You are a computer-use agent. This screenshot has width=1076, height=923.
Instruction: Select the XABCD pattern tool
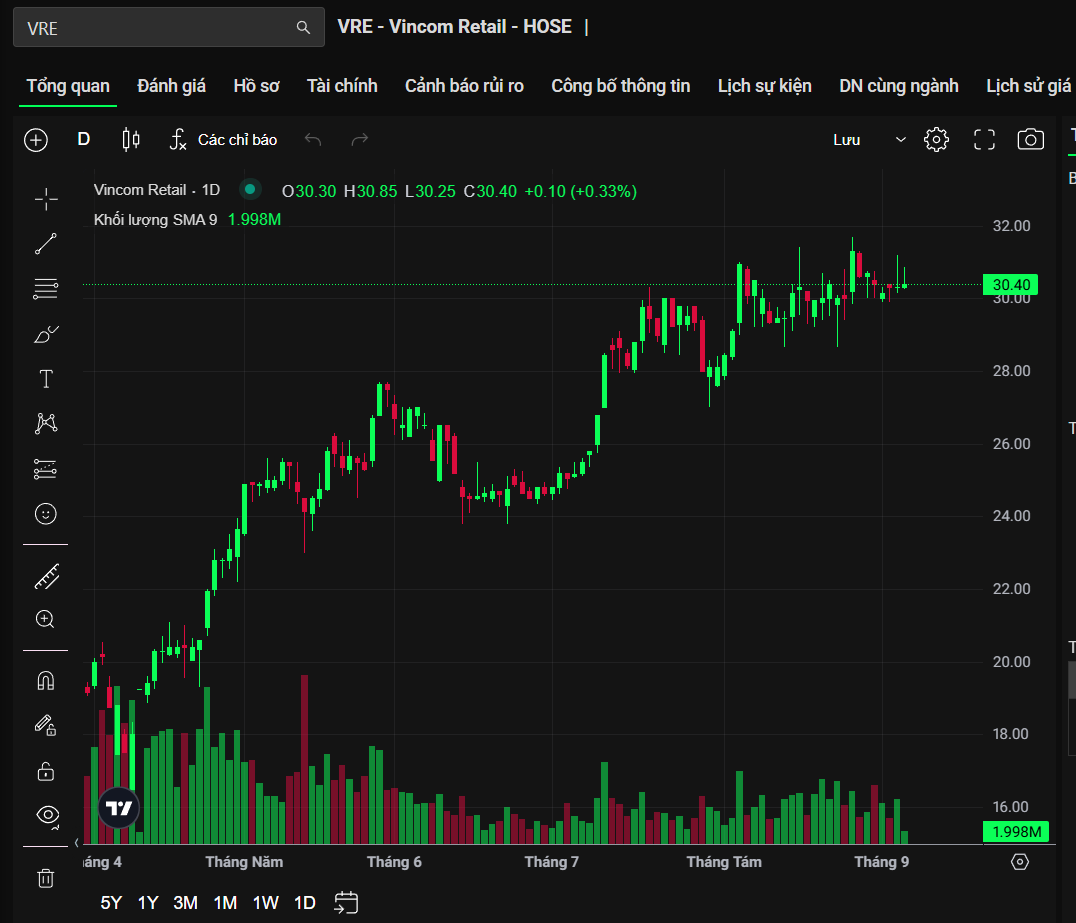point(46,423)
